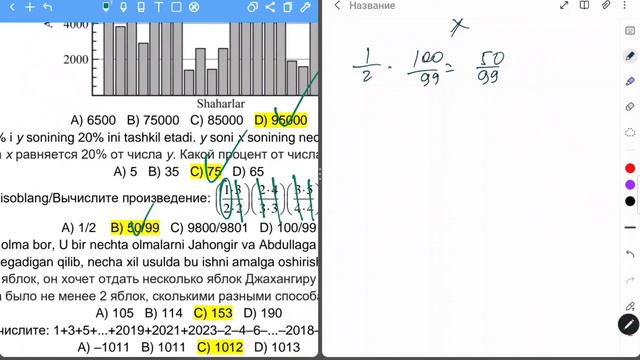Screen dimensions: 640x360
Task: Select the highlighter in notes sidebar
Action: (630, 82)
